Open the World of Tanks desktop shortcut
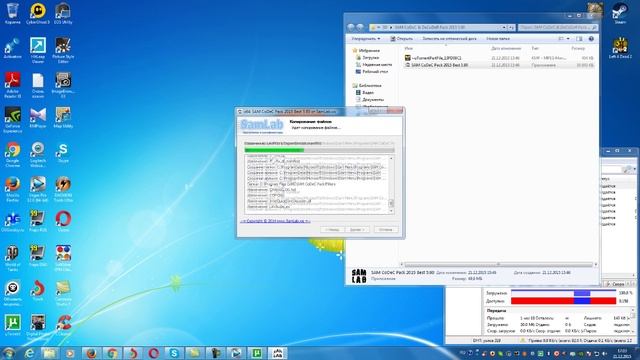Screen dimensions: 640x360 [x=13, y=258]
